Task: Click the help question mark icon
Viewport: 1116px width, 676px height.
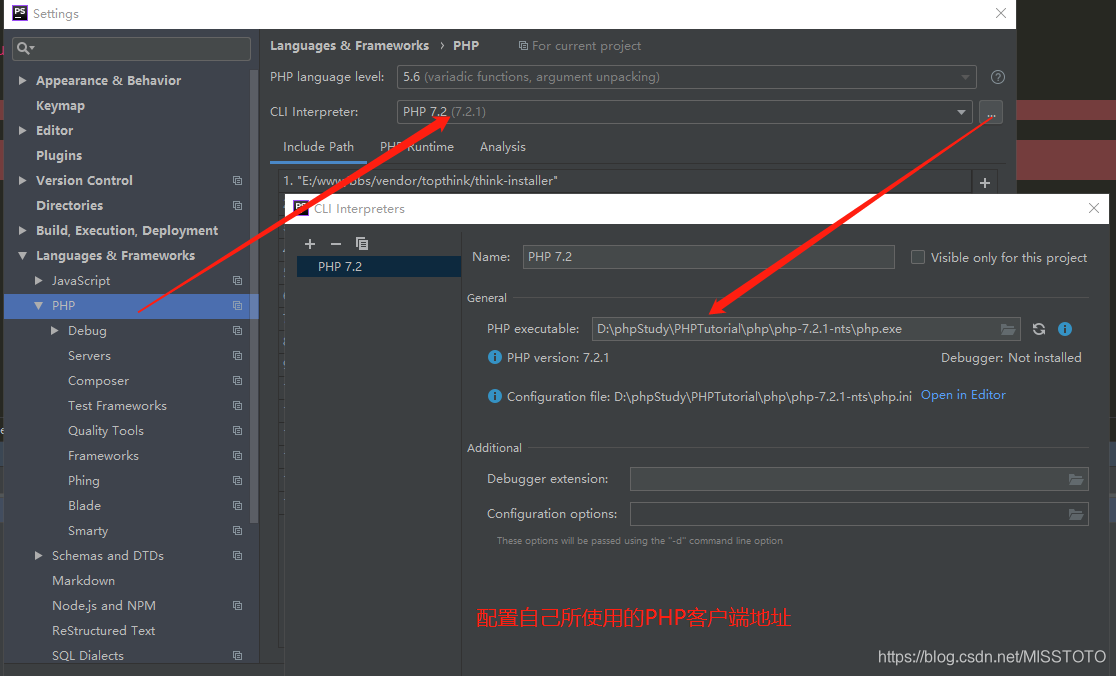Action: point(998,77)
